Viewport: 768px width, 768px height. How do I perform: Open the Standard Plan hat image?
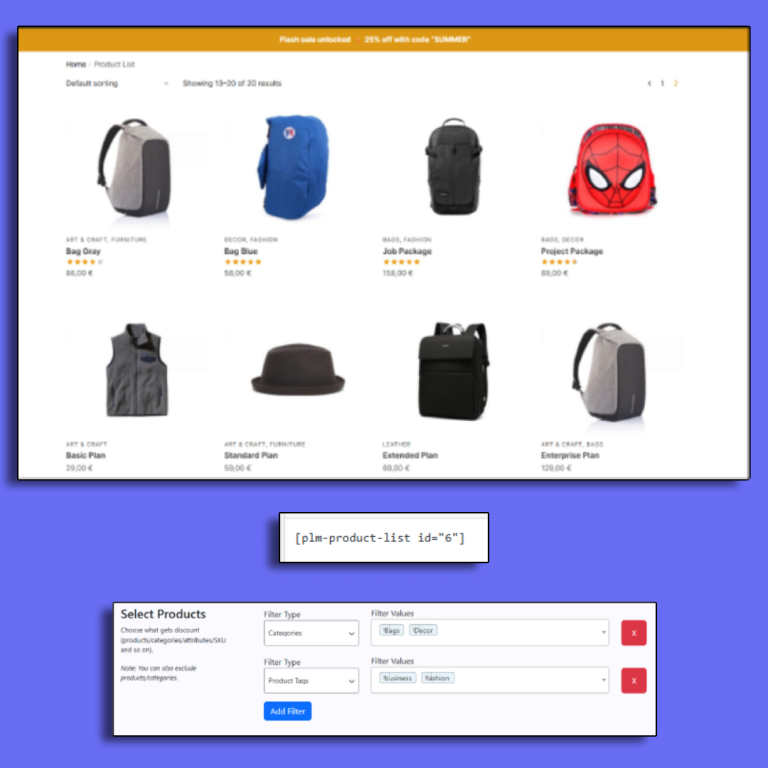298,369
